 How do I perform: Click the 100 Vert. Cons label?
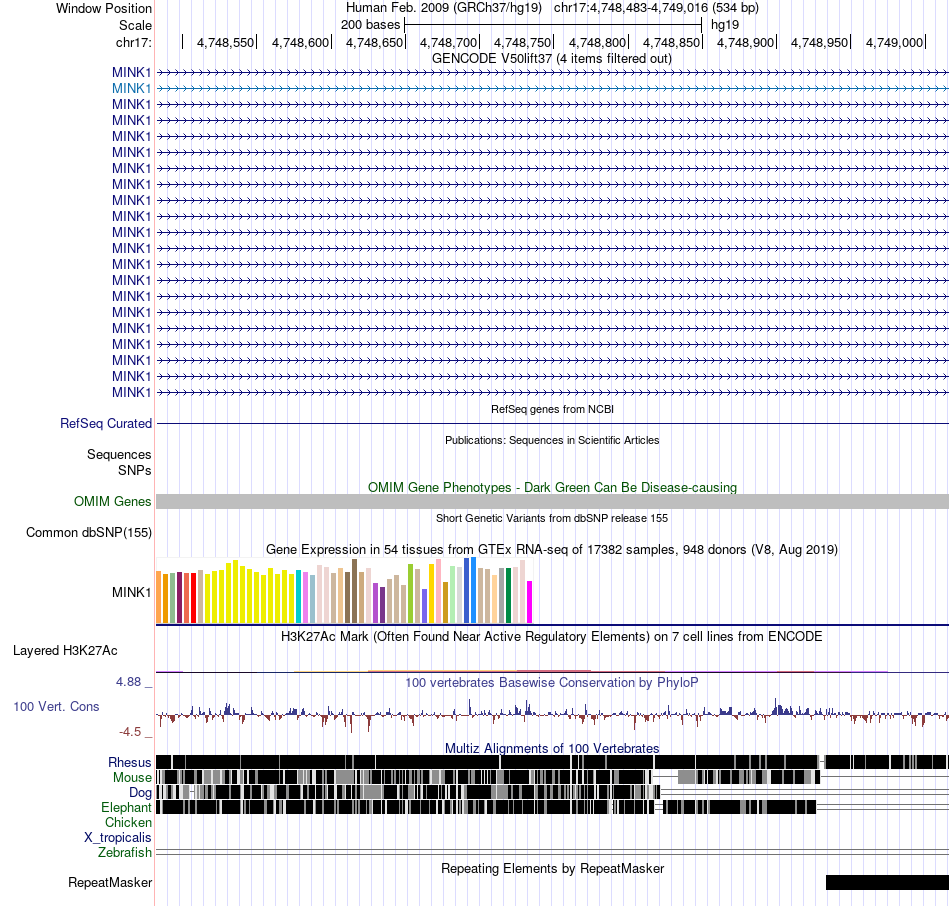[x=56, y=707]
